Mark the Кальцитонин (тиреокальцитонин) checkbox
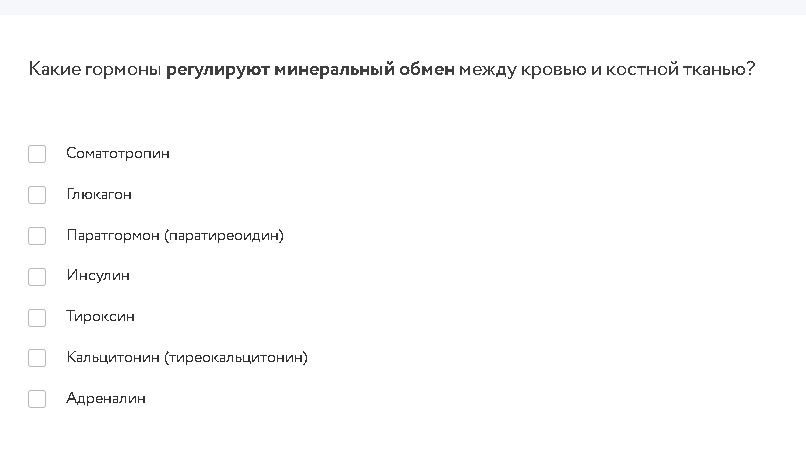 pyautogui.click(x=37, y=358)
